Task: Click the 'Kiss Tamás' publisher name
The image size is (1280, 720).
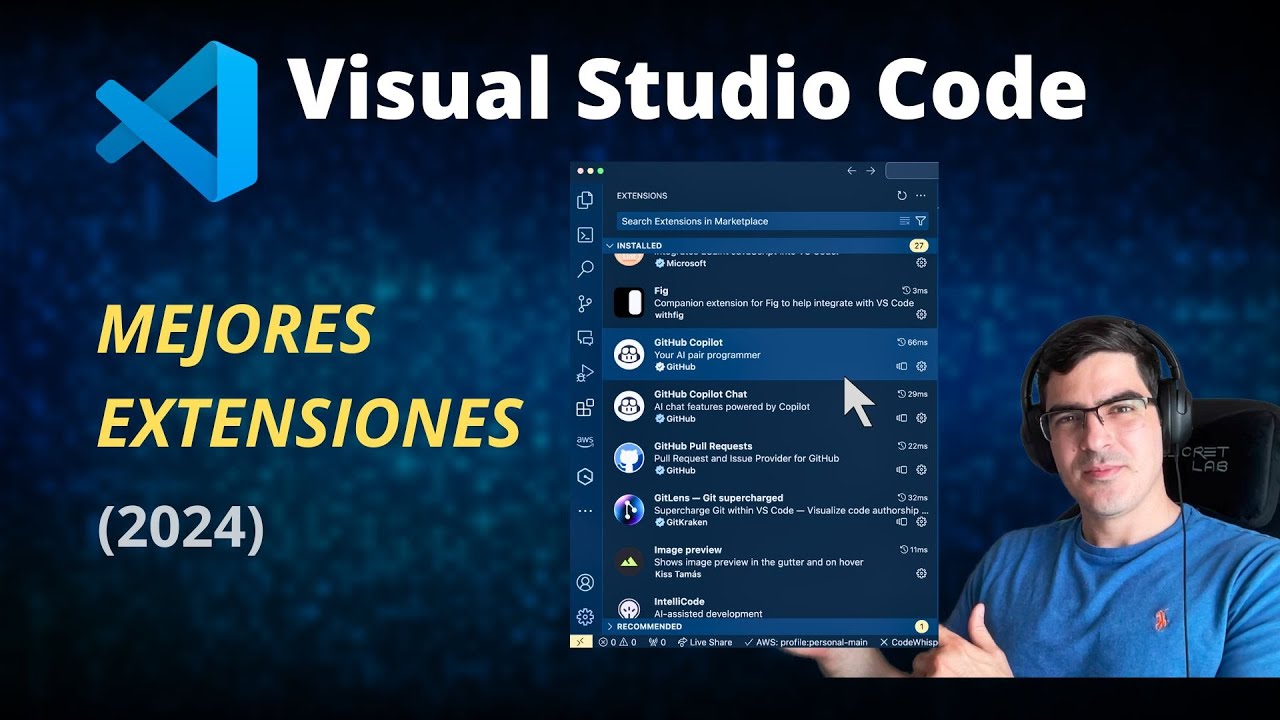Action: point(678,574)
